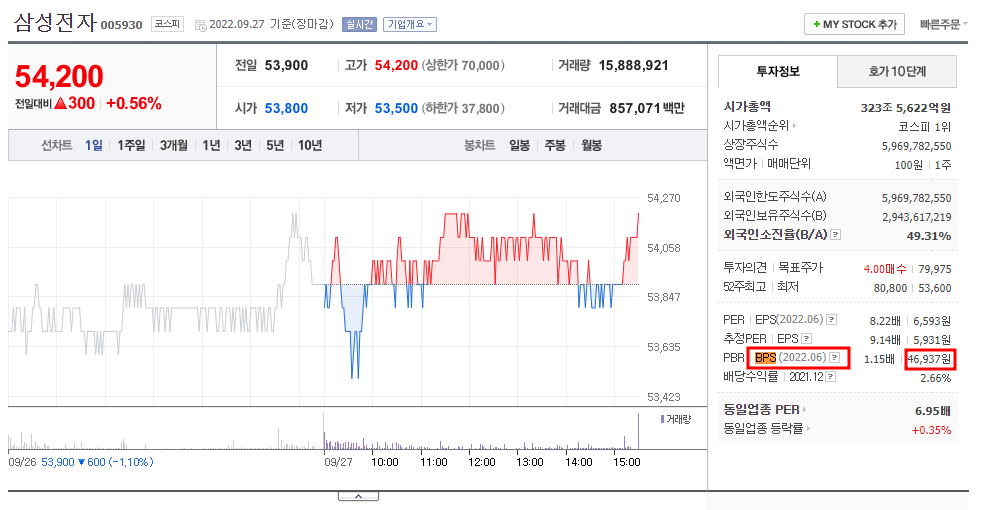
Task: Open help icon beside PER EPS(2022.06)
Action: click(831, 320)
